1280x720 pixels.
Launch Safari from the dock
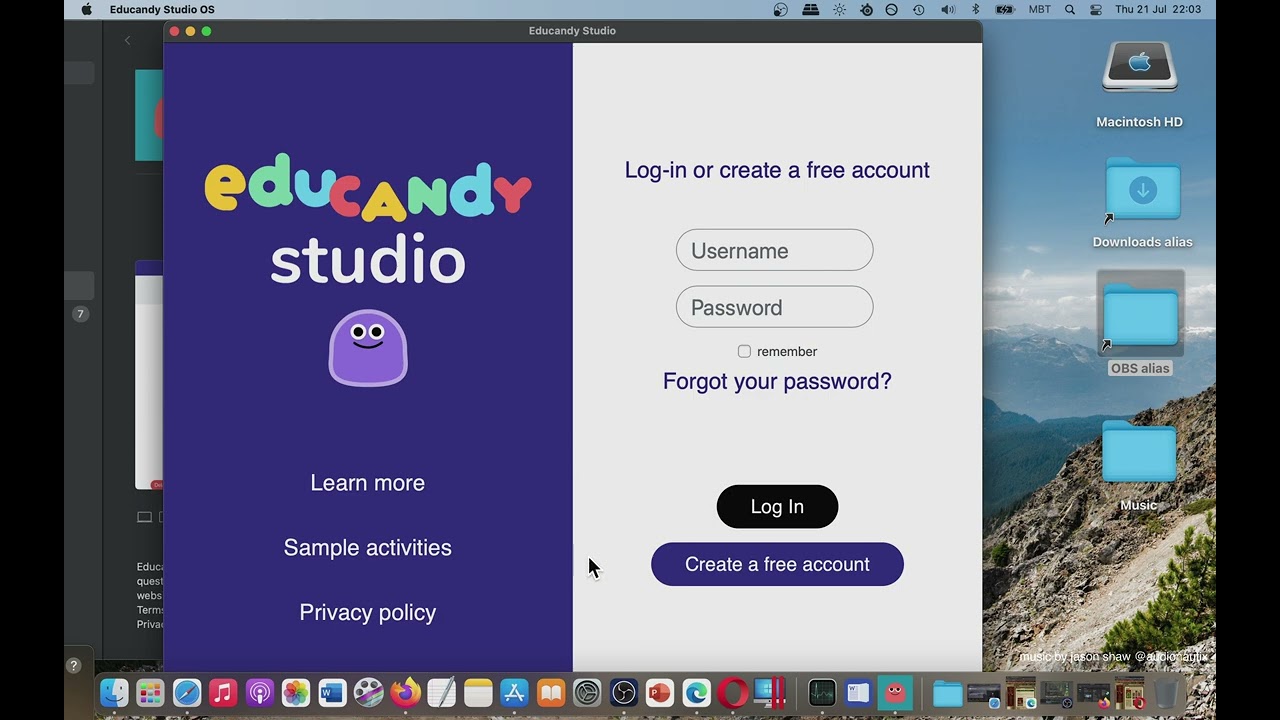tap(186, 692)
